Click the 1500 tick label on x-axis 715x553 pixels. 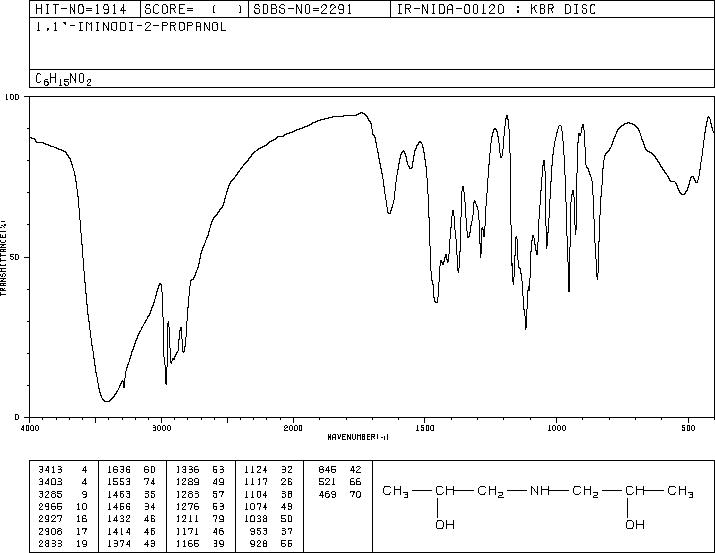coord(425,428)
